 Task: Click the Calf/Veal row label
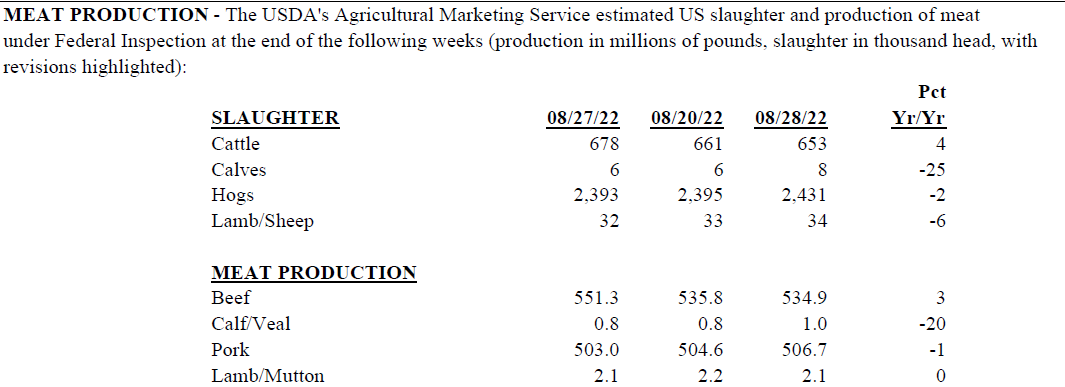(x=251, y=324)
